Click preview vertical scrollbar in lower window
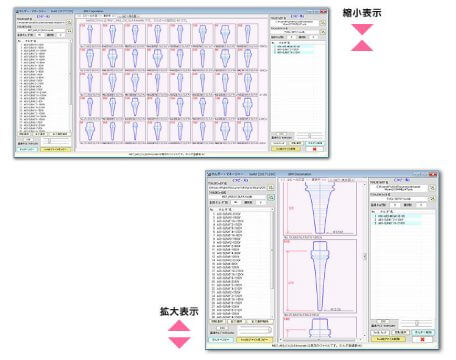This screenshot has height=360, width=456. [364, 260]
